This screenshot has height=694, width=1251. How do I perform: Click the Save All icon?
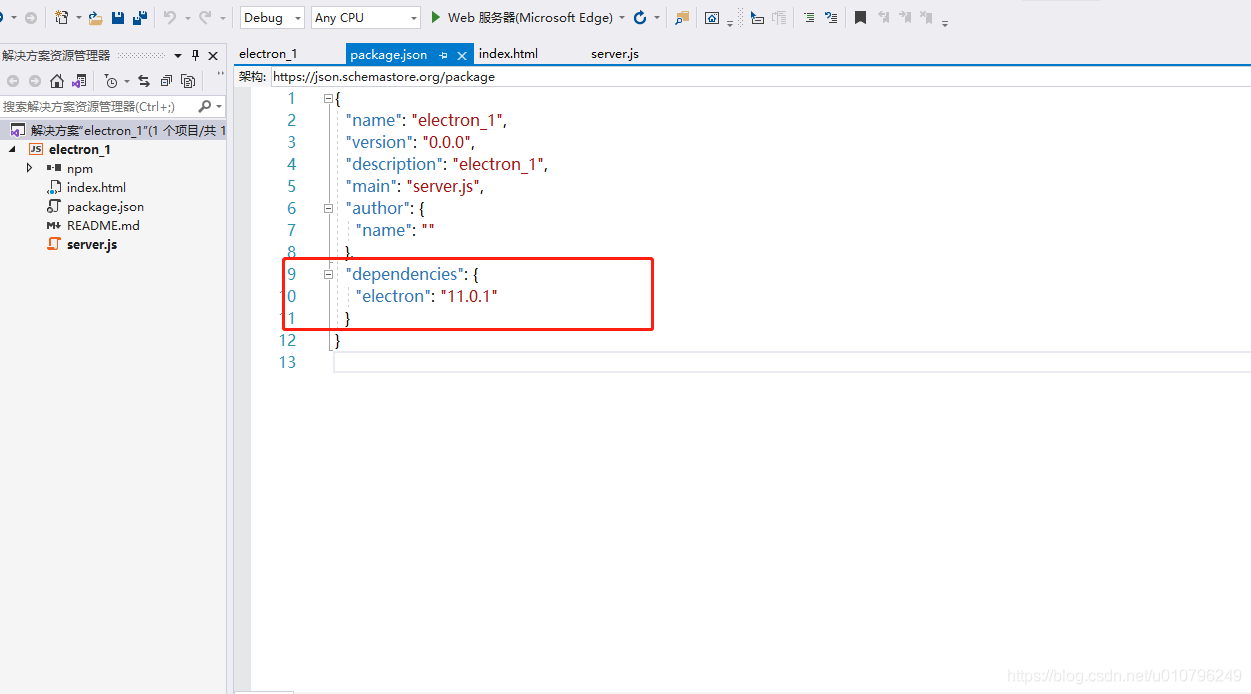coord(140,17)
